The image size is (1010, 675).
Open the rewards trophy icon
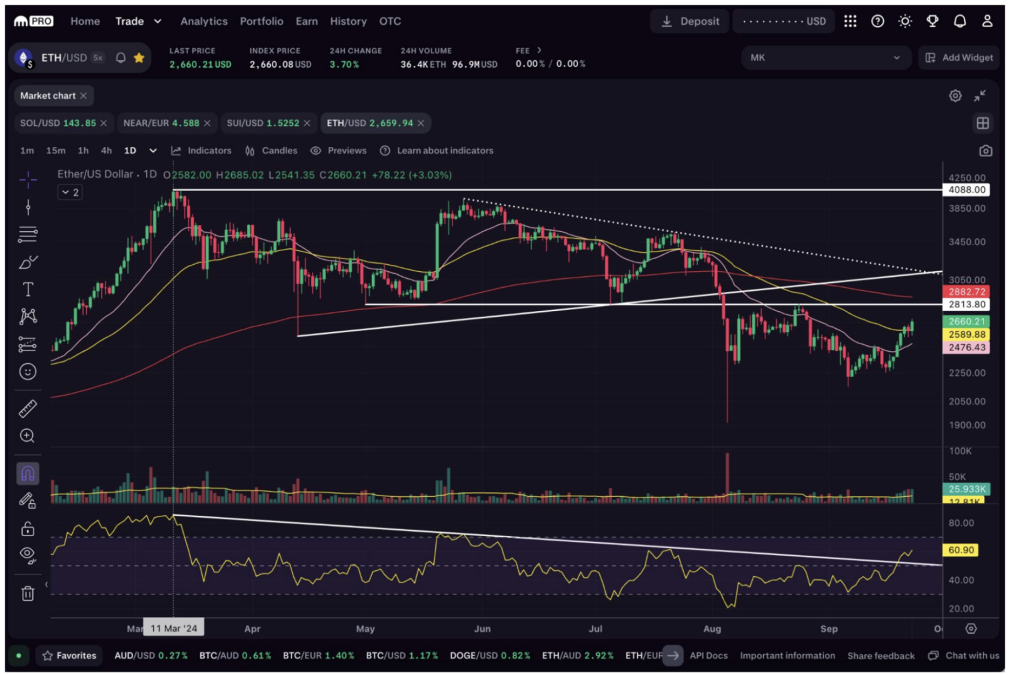click(932, 21)
